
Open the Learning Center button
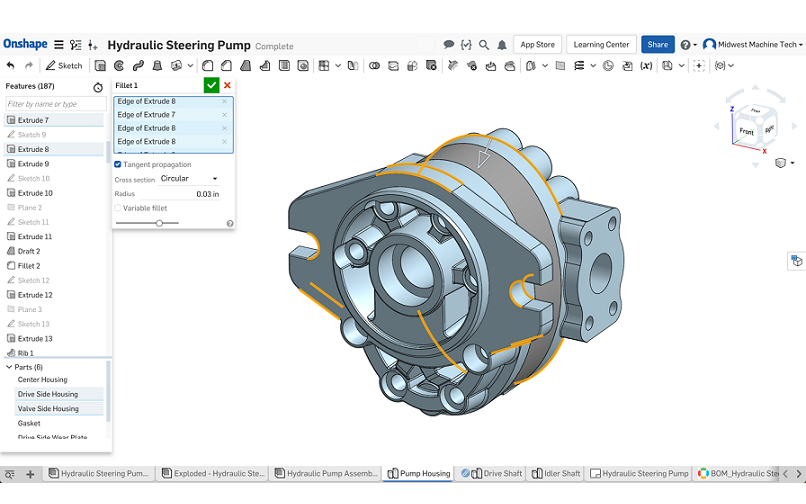(601, 45)
